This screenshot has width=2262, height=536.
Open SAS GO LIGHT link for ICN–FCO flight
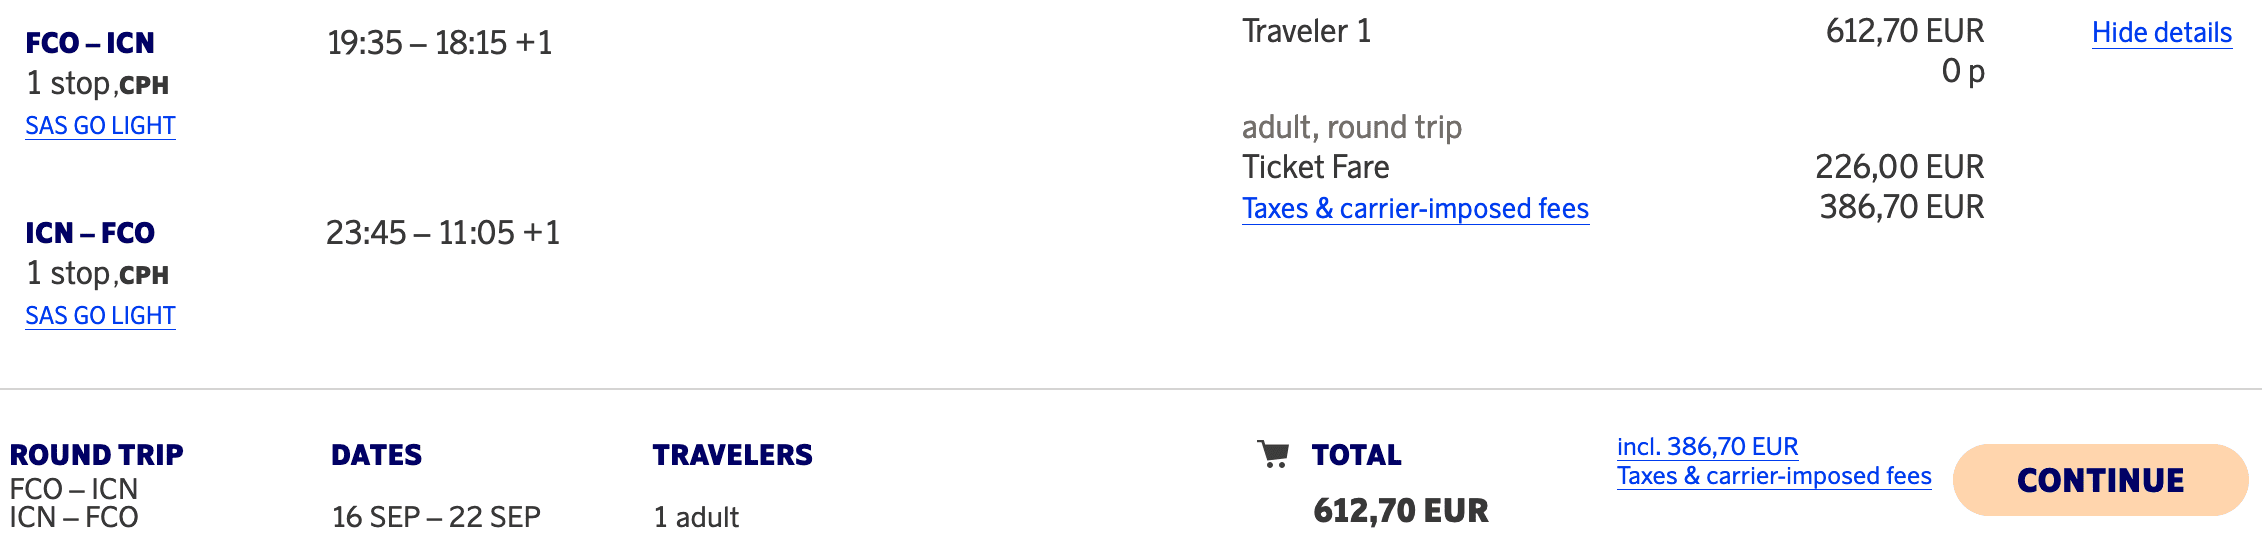[x=100, y=316]
